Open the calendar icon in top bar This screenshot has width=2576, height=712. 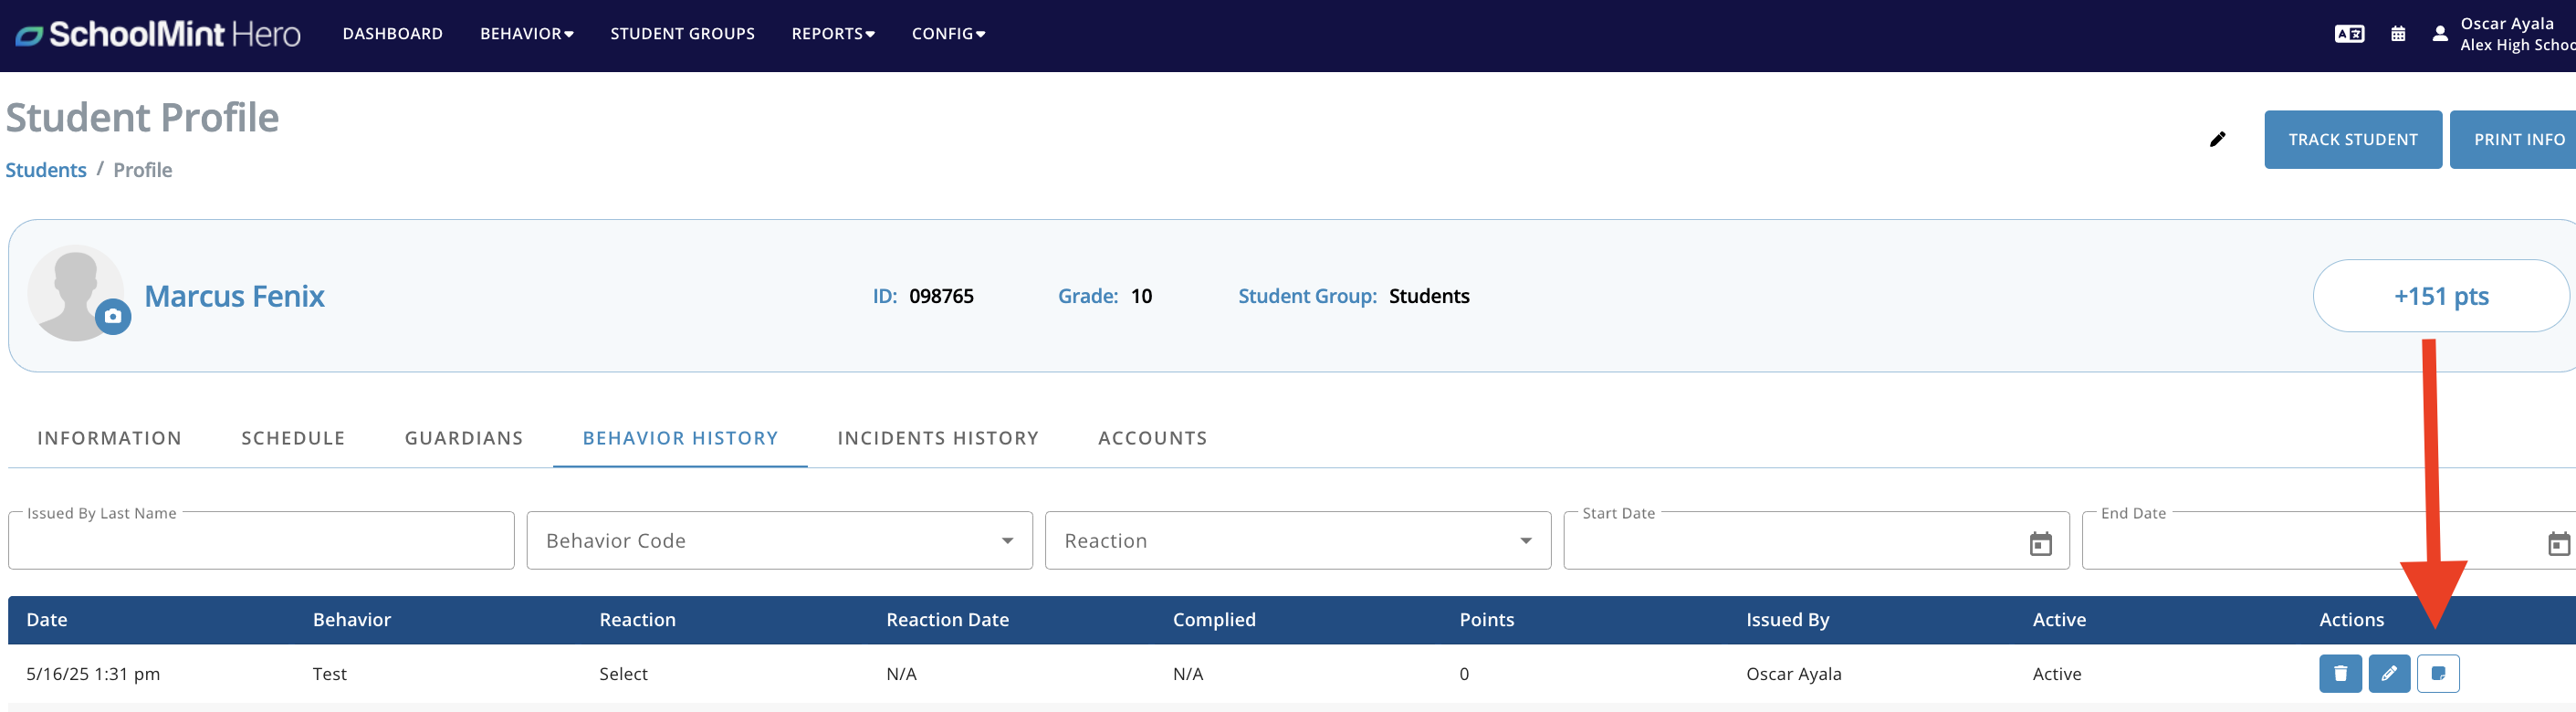click(x=2398, y=34)
